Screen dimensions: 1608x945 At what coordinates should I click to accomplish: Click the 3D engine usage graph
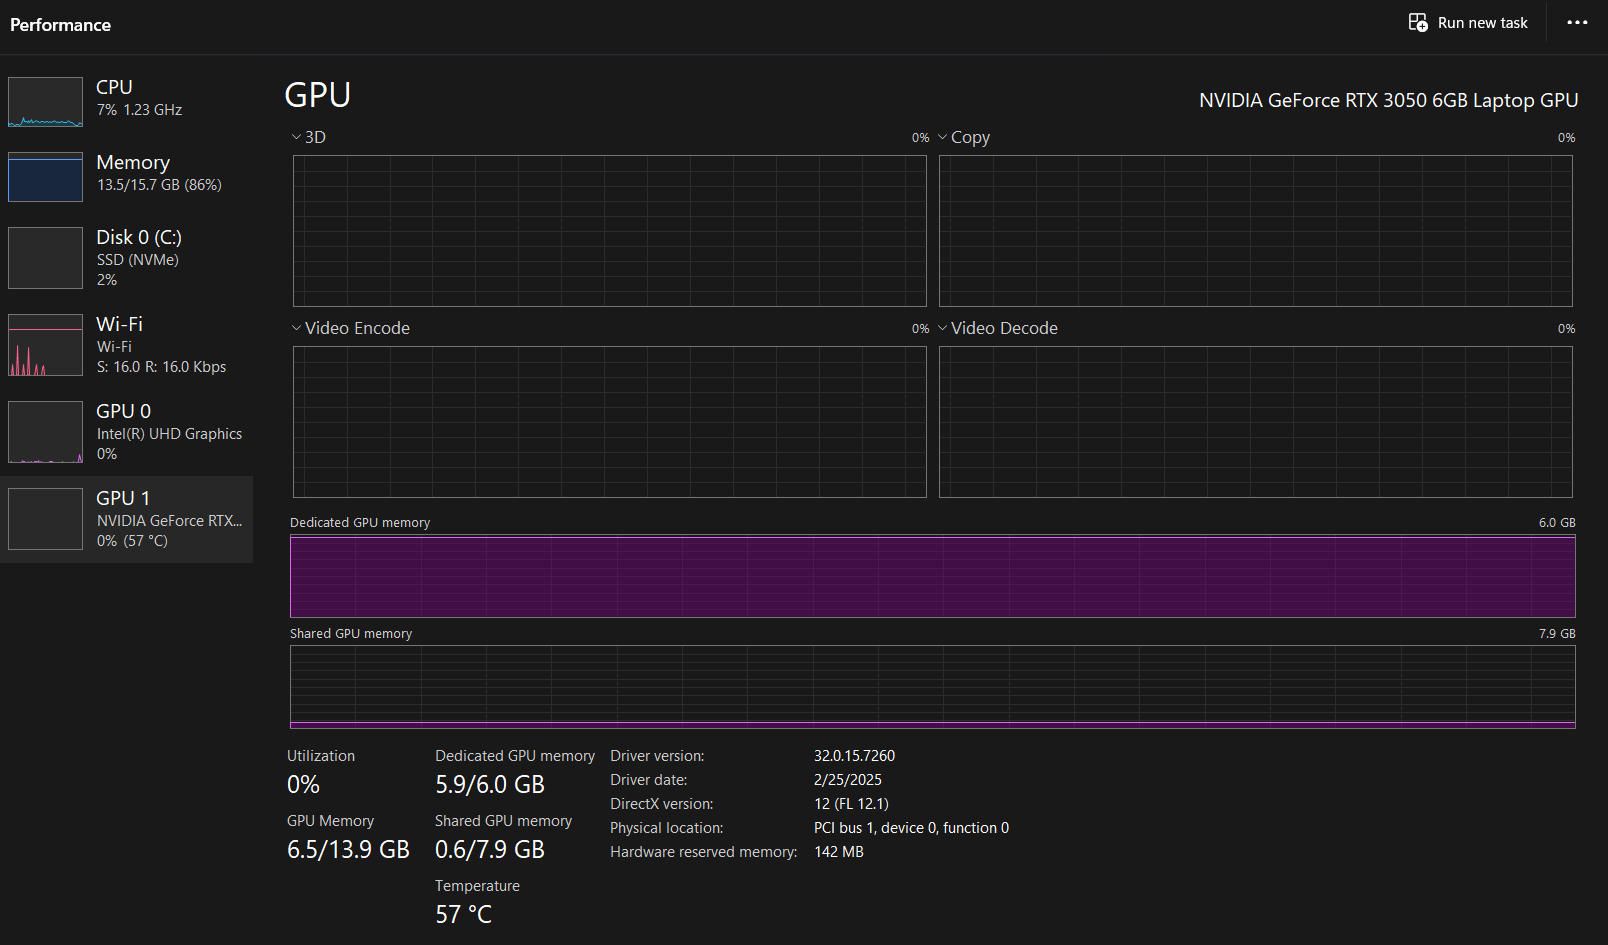pos(609,231)
